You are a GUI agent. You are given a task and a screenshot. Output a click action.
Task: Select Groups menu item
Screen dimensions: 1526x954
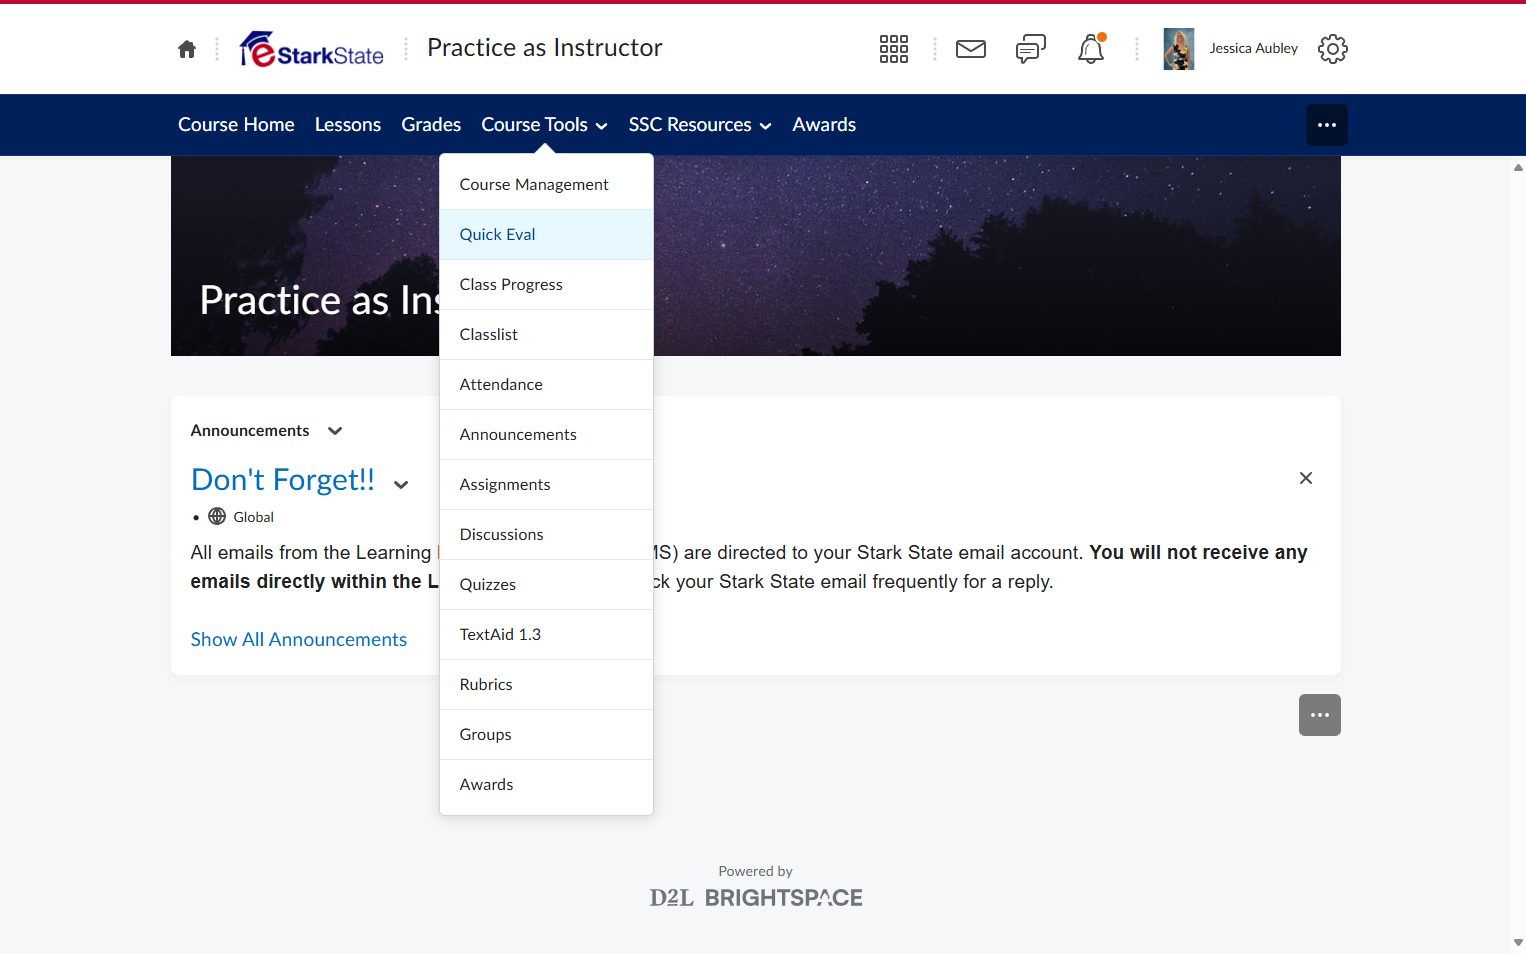pyautogui.click(x=546, y=735)
